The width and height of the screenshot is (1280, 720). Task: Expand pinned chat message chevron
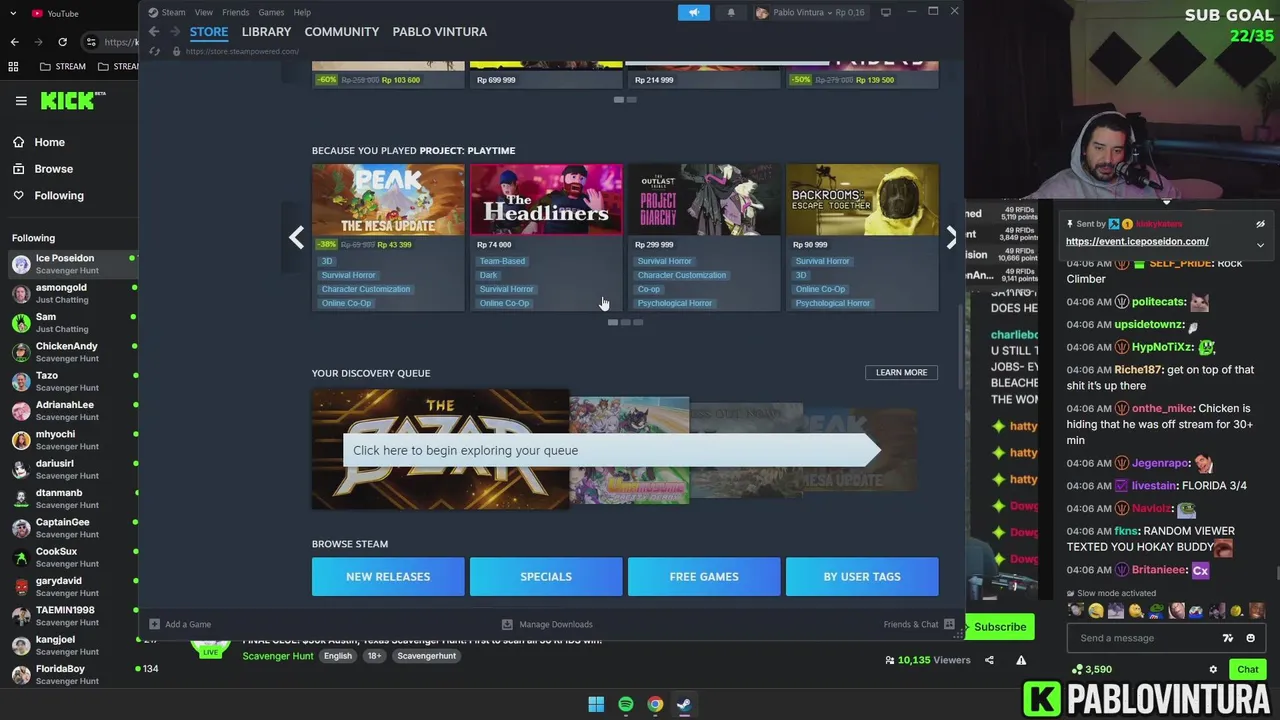pos(1260,244)
